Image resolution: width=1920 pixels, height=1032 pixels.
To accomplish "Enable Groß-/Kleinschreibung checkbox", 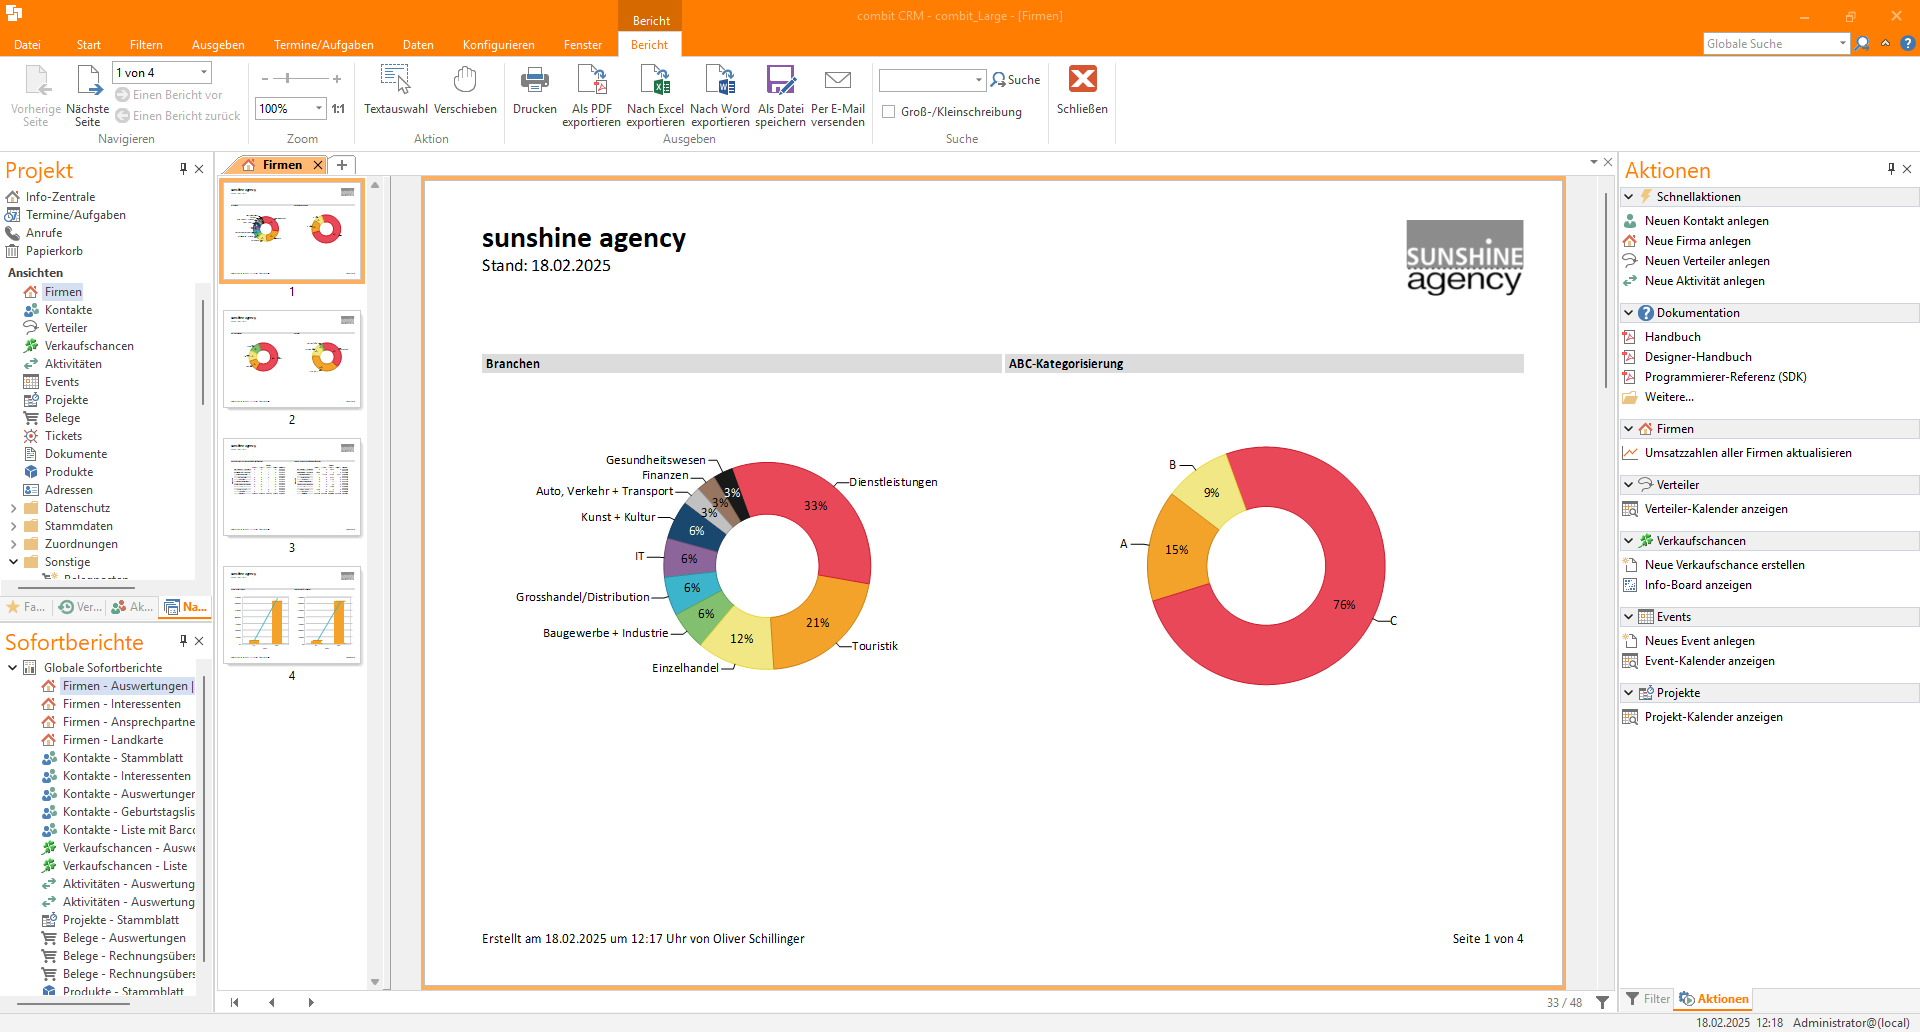I will pos(888,112).
